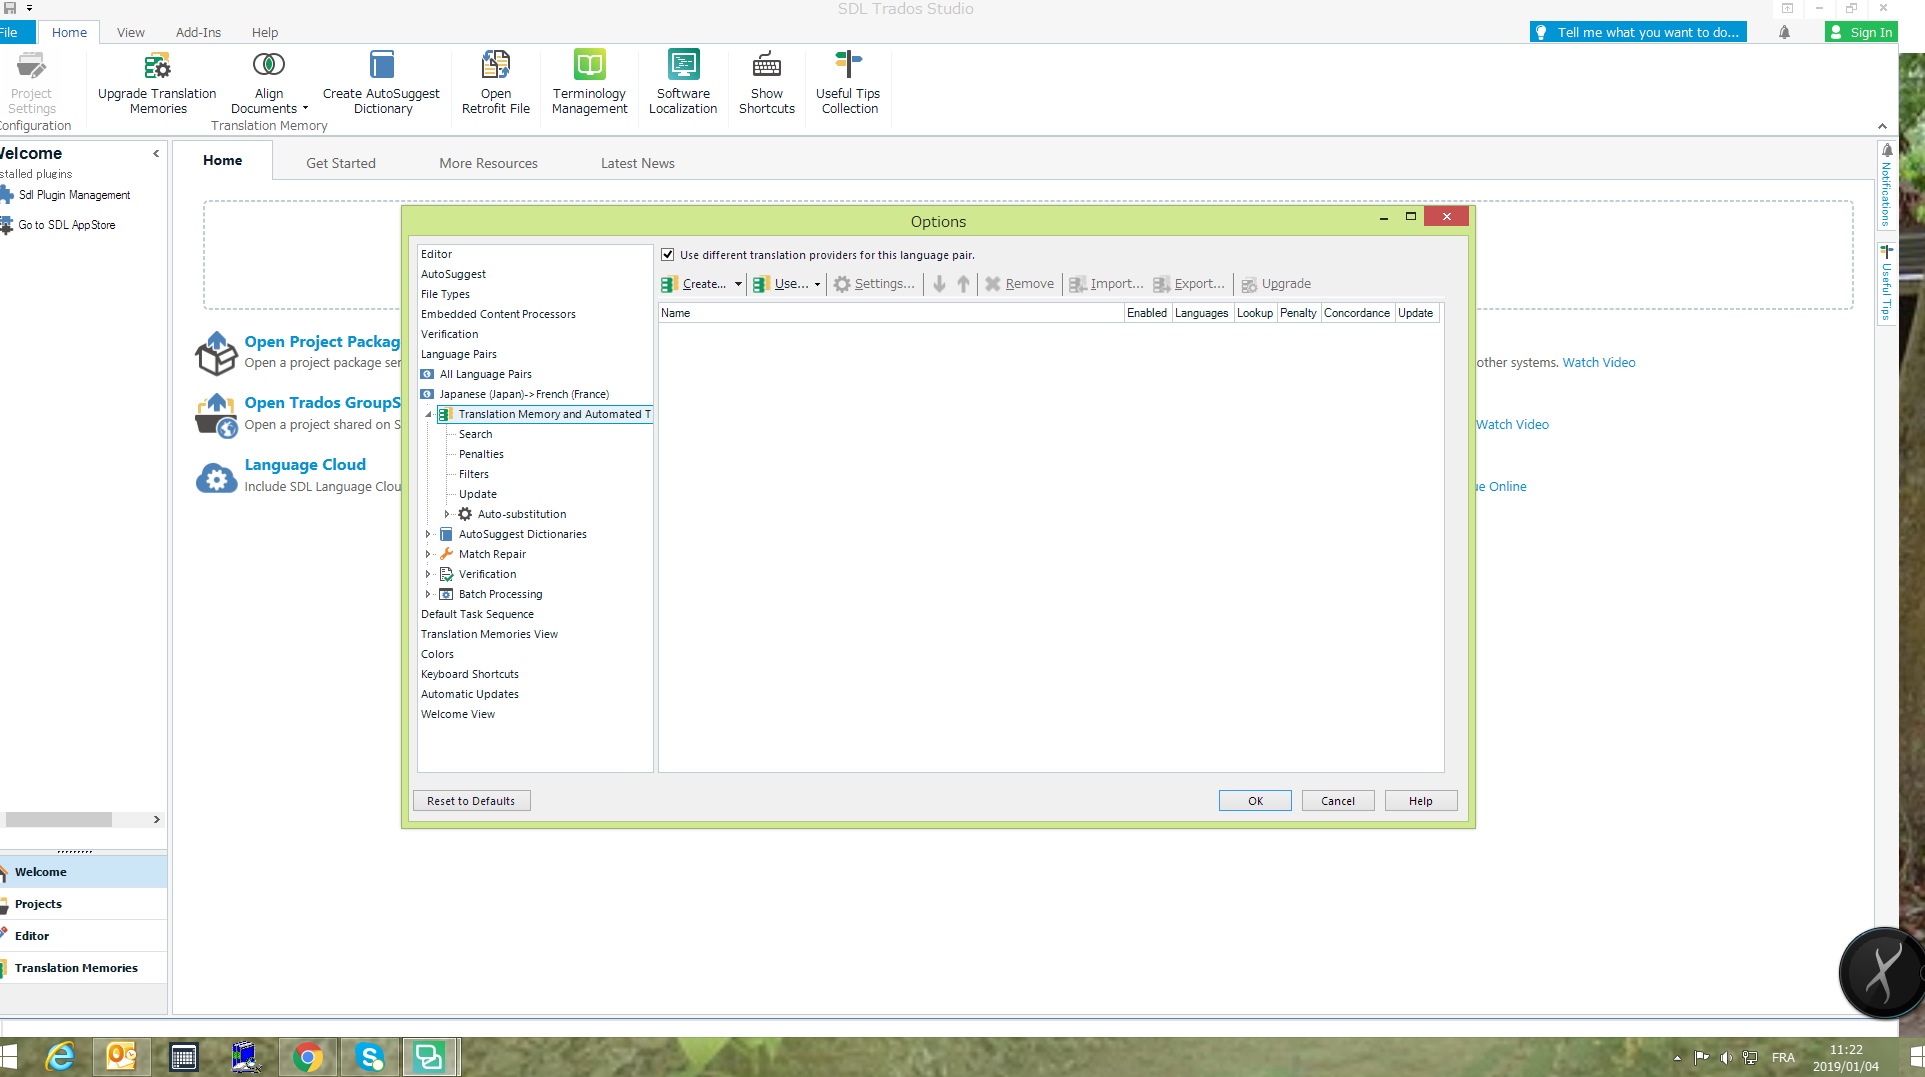Toggle different translation providers checkbox

(x=667, y=255)
